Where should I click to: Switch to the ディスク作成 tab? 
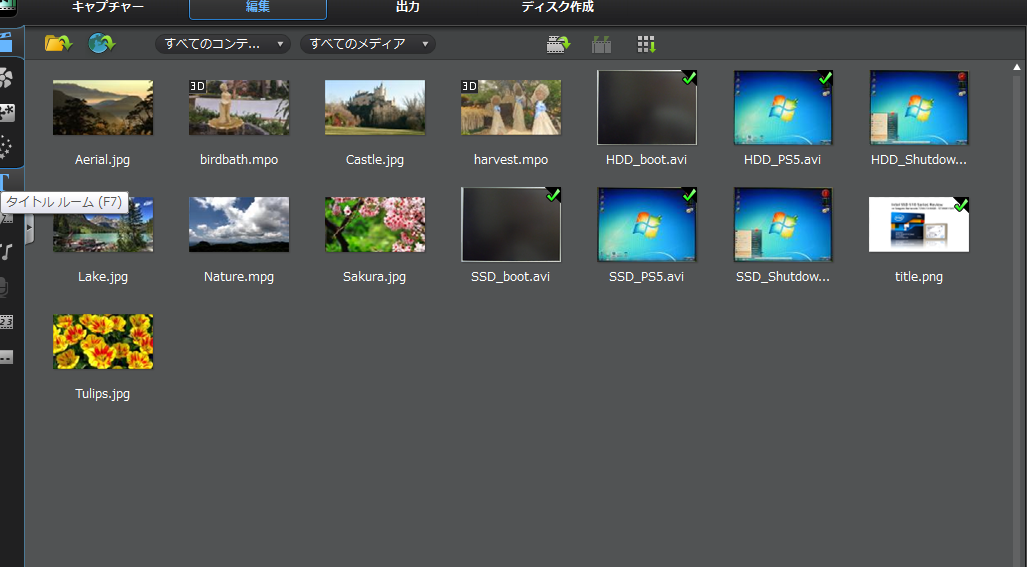[557, 7]
